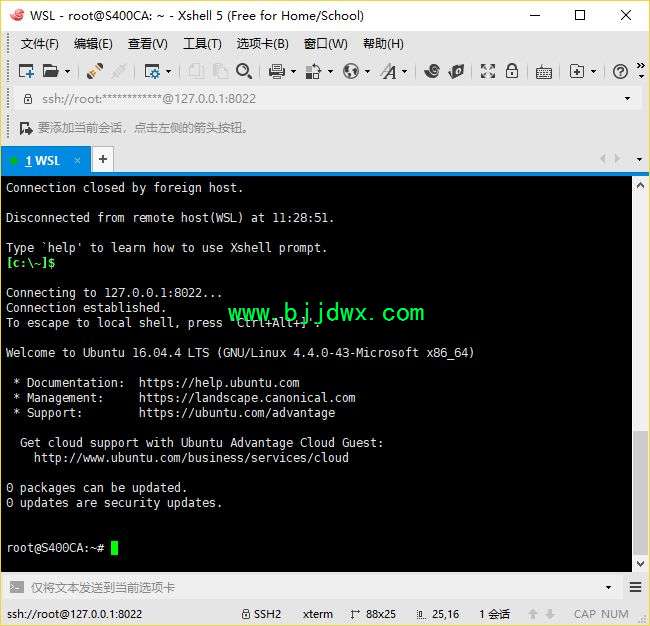Image resolution: width=650 pixels, height=626 pixels.
Task: Launch Xftp via the toolbar icon
Action: [432, 71]
